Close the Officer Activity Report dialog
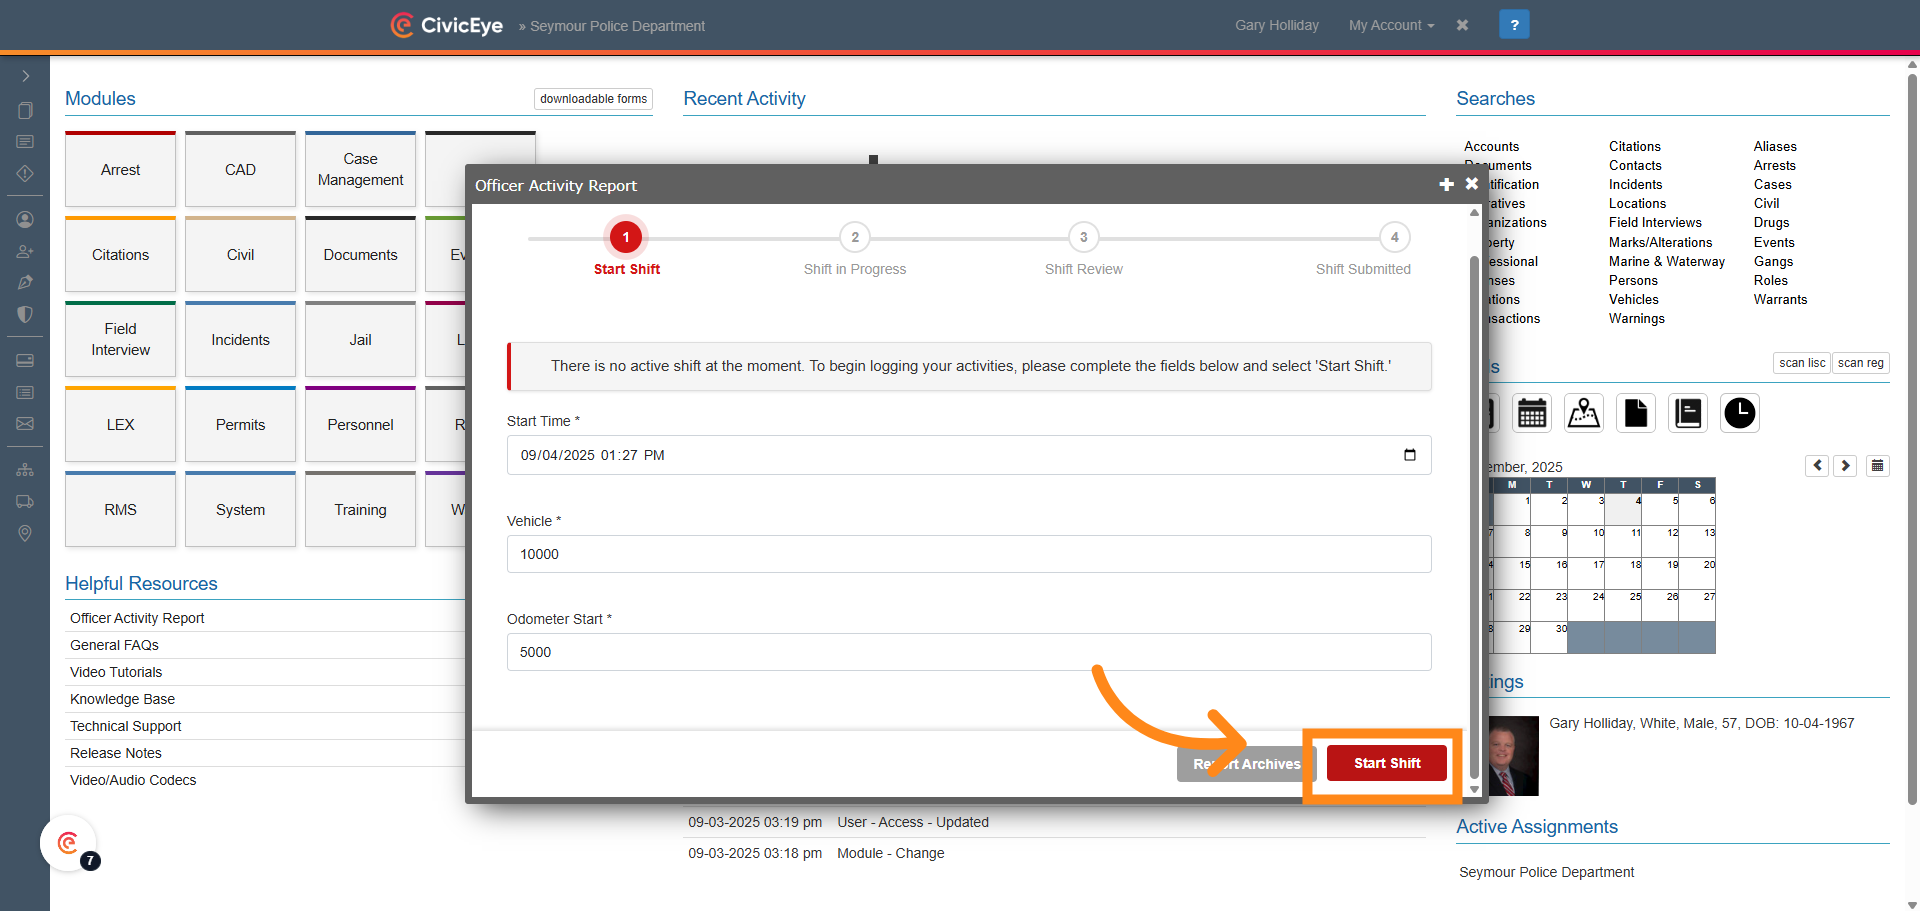 point(1472,184)
